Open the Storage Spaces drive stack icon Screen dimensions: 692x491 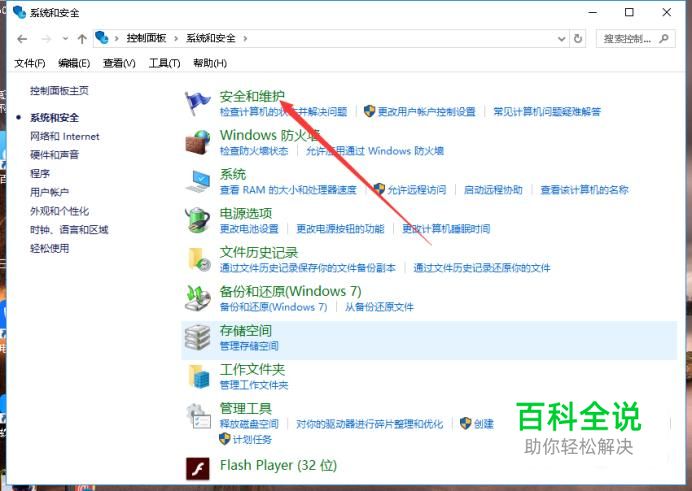(197, 337)
